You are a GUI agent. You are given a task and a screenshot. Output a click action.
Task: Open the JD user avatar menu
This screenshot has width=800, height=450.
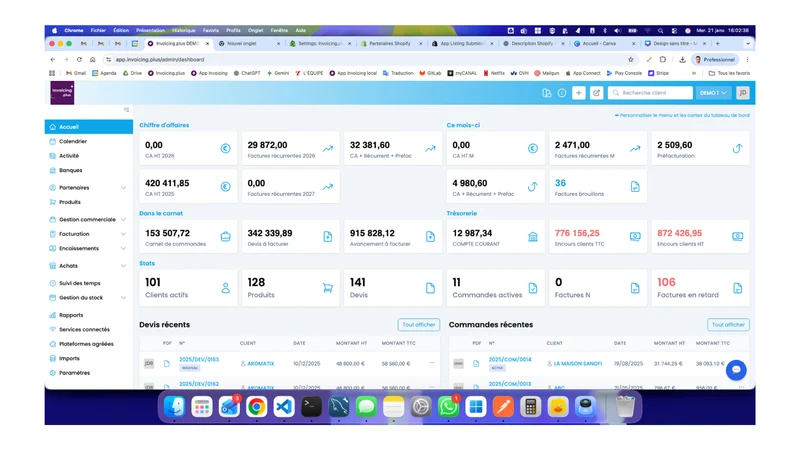pyautogui.click(x=743, y=93)
